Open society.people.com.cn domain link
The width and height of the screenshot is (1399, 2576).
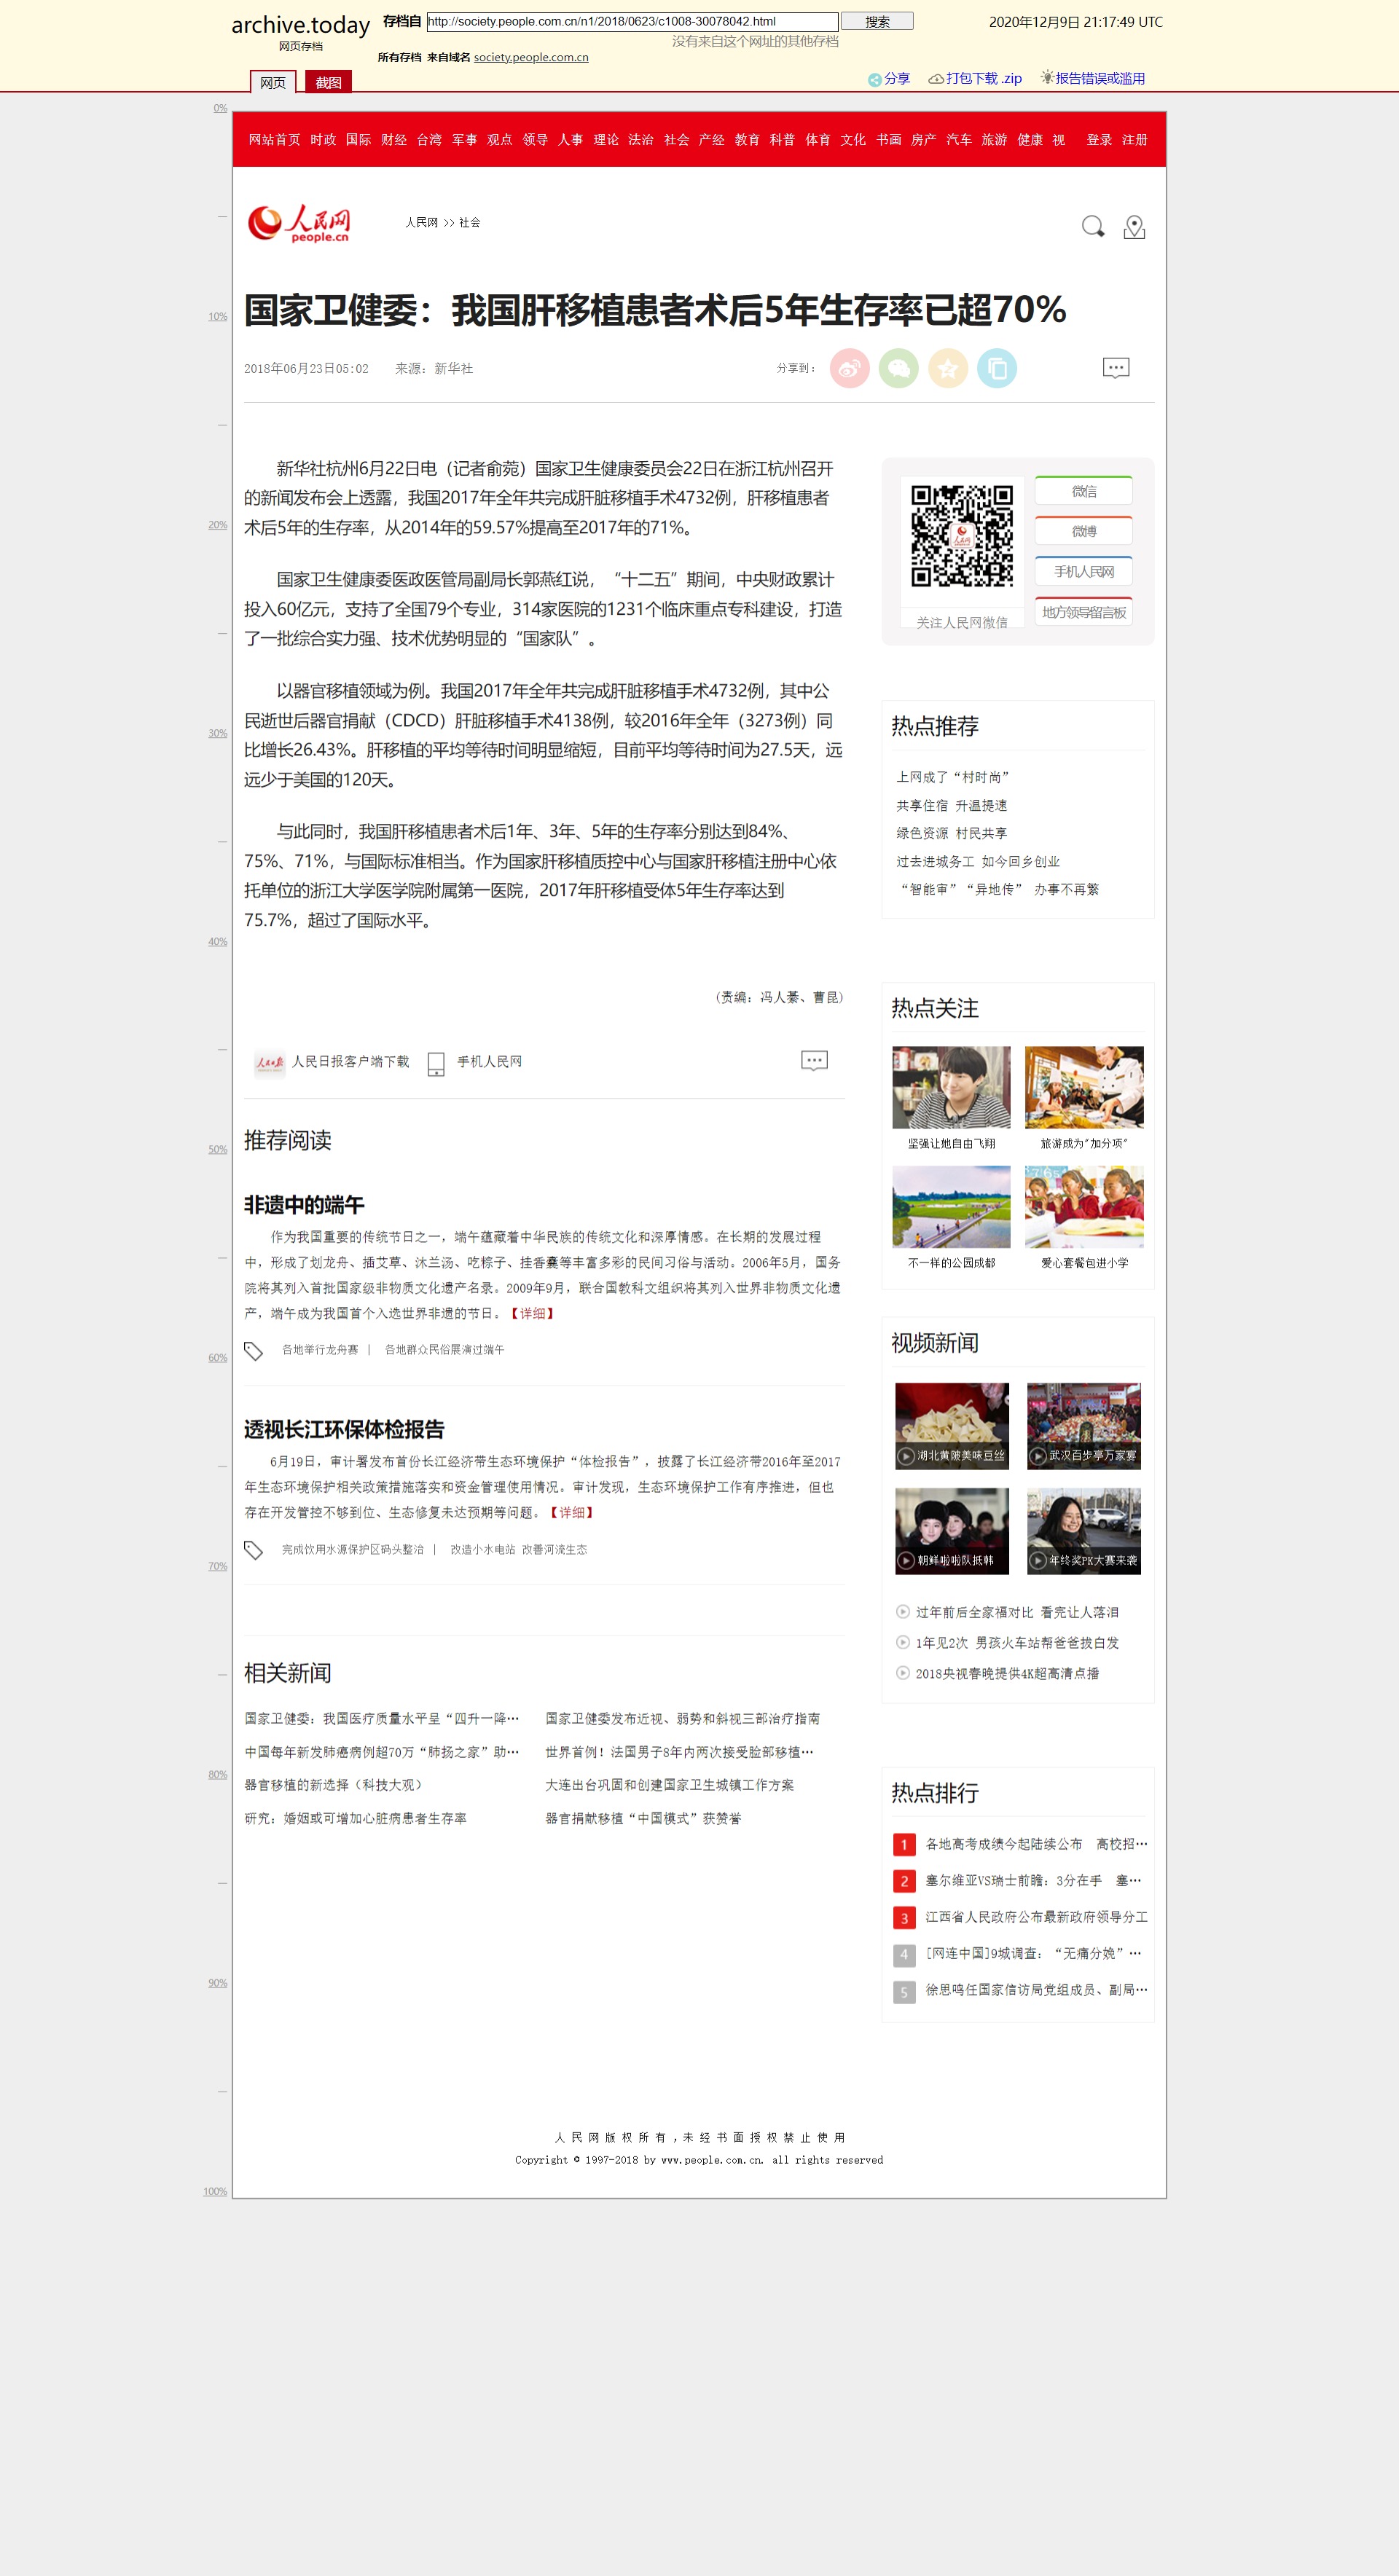tap(531, 57)
